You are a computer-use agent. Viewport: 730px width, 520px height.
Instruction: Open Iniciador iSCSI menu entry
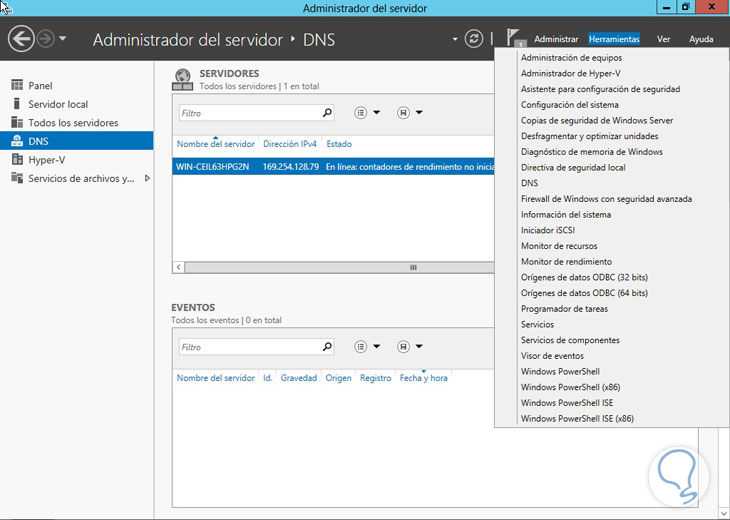[548, 230]
